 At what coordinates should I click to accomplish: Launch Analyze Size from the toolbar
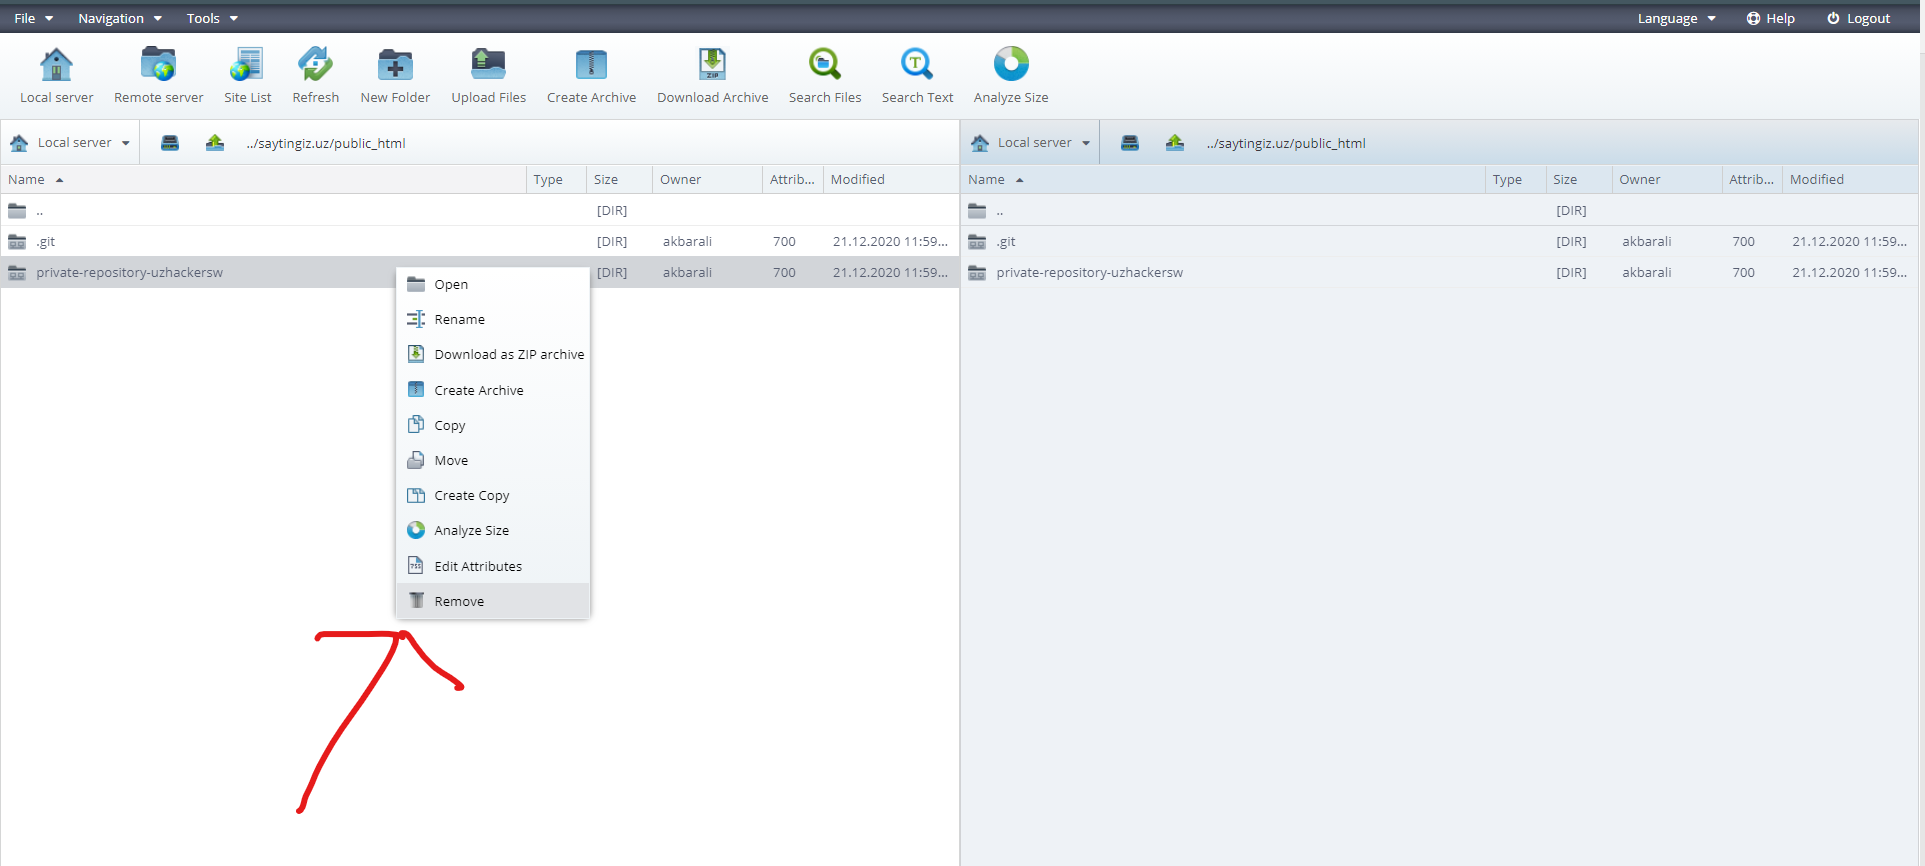coord(1011,65)
